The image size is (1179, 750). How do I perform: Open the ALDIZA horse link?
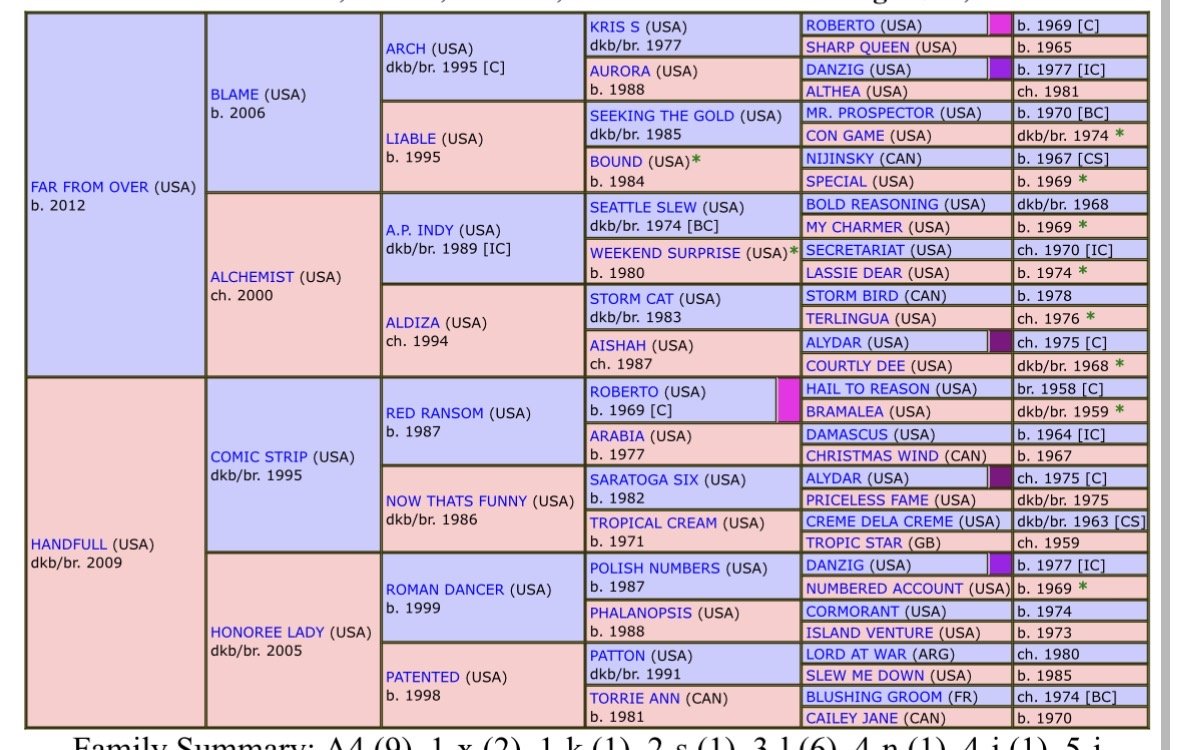pyautogui.click(x=413, y=323)
